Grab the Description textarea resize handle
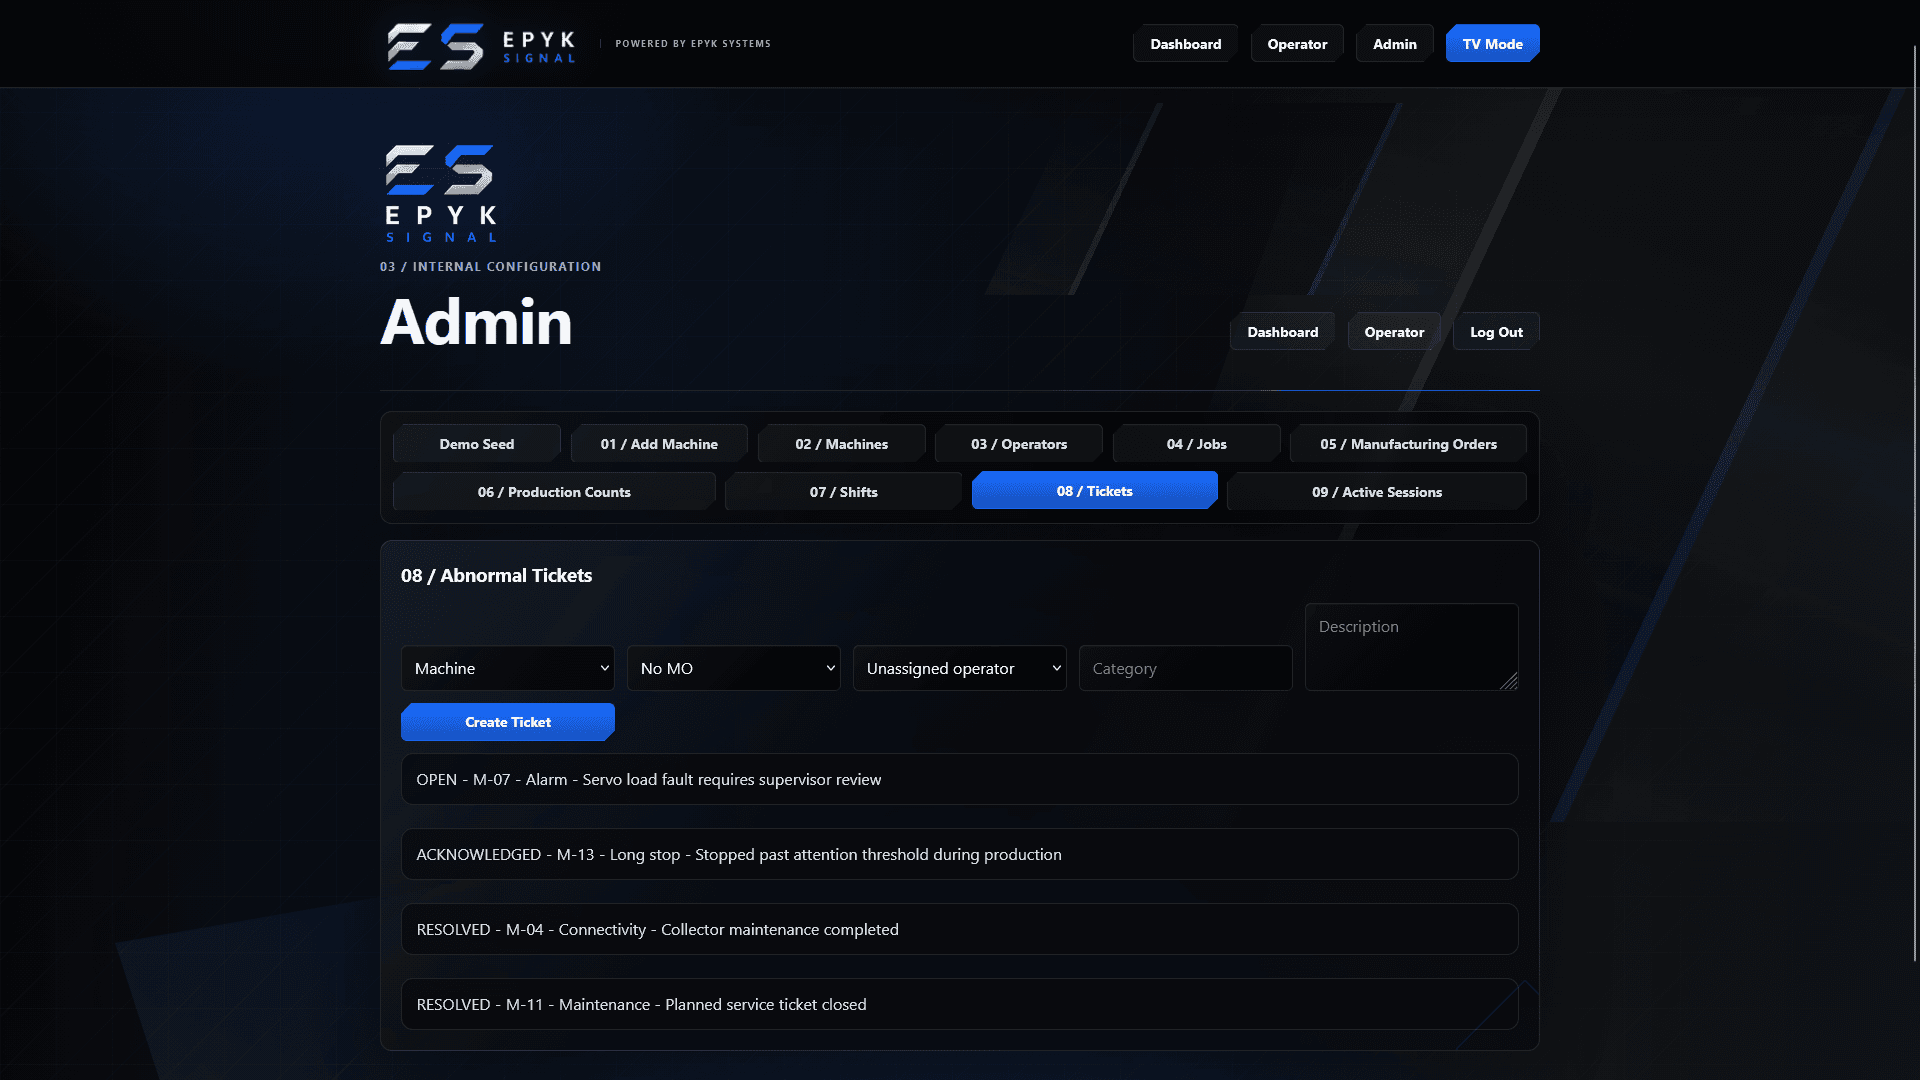This screenshot has width=1920, height=1080. (1509, 681)
